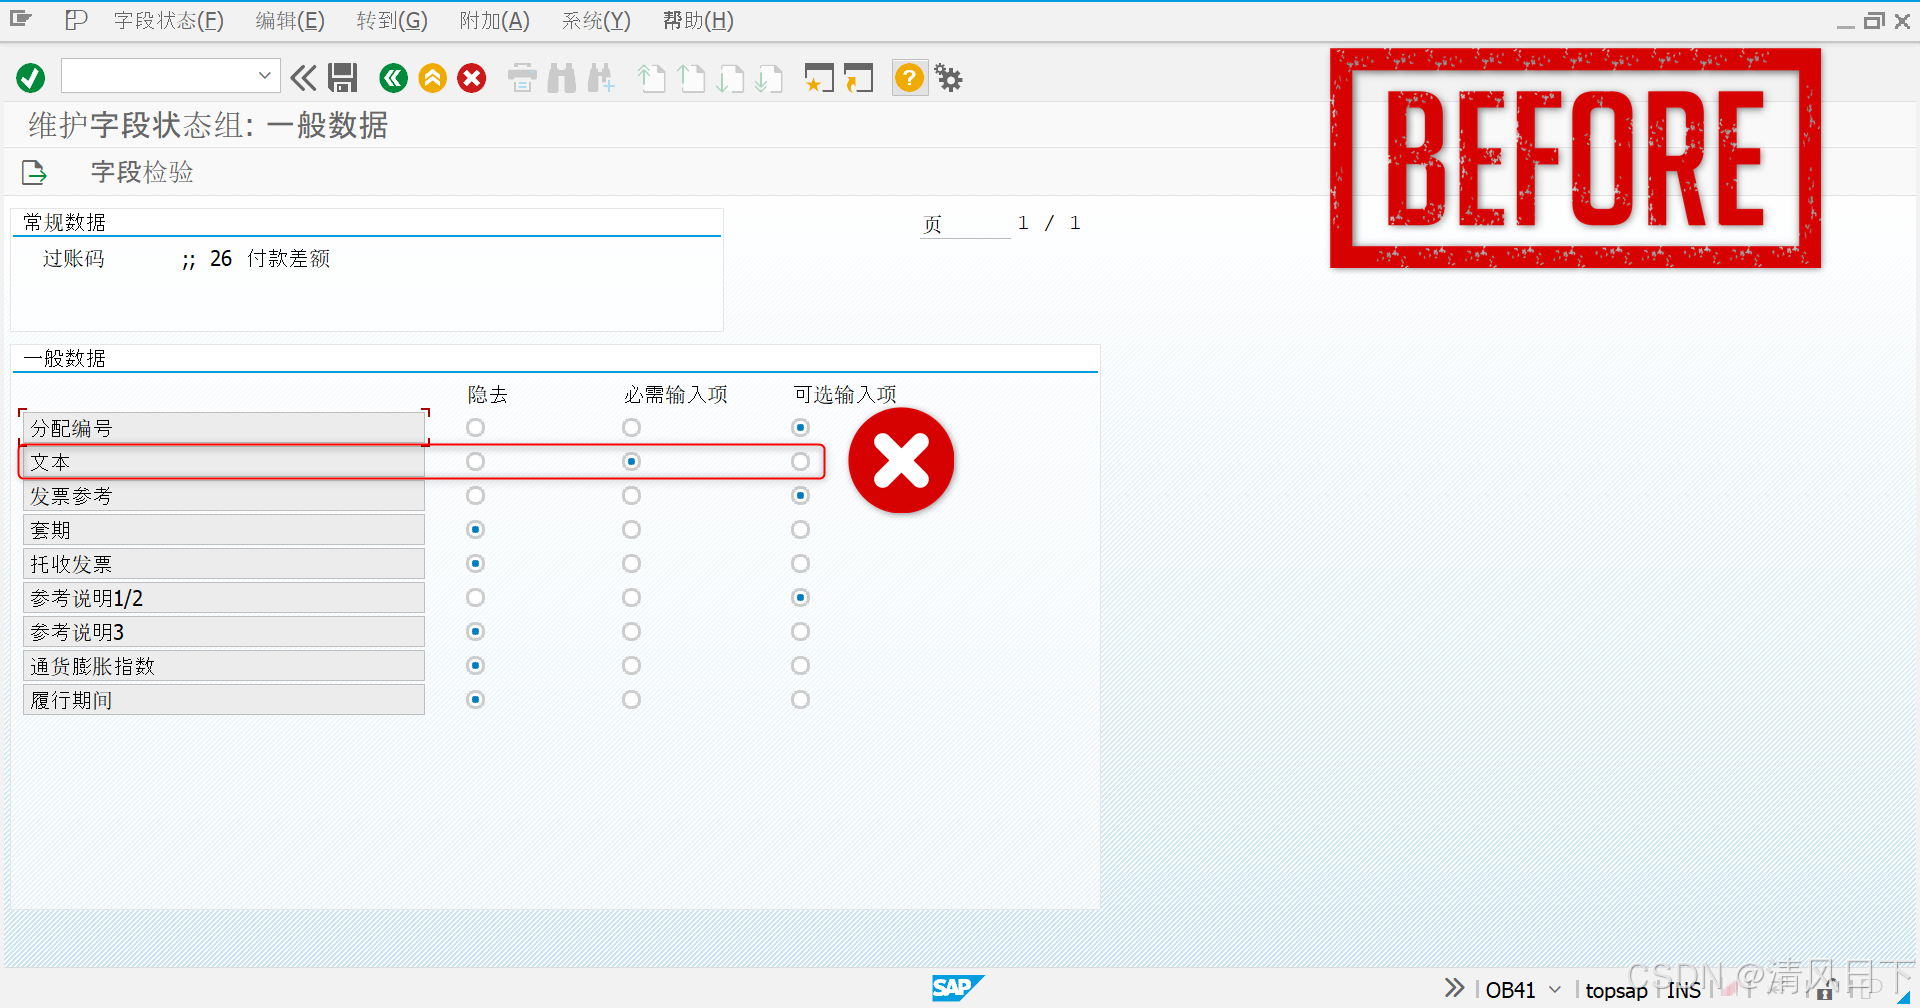Exit the screen via yellow arrow icon

[x=432, y=77]
